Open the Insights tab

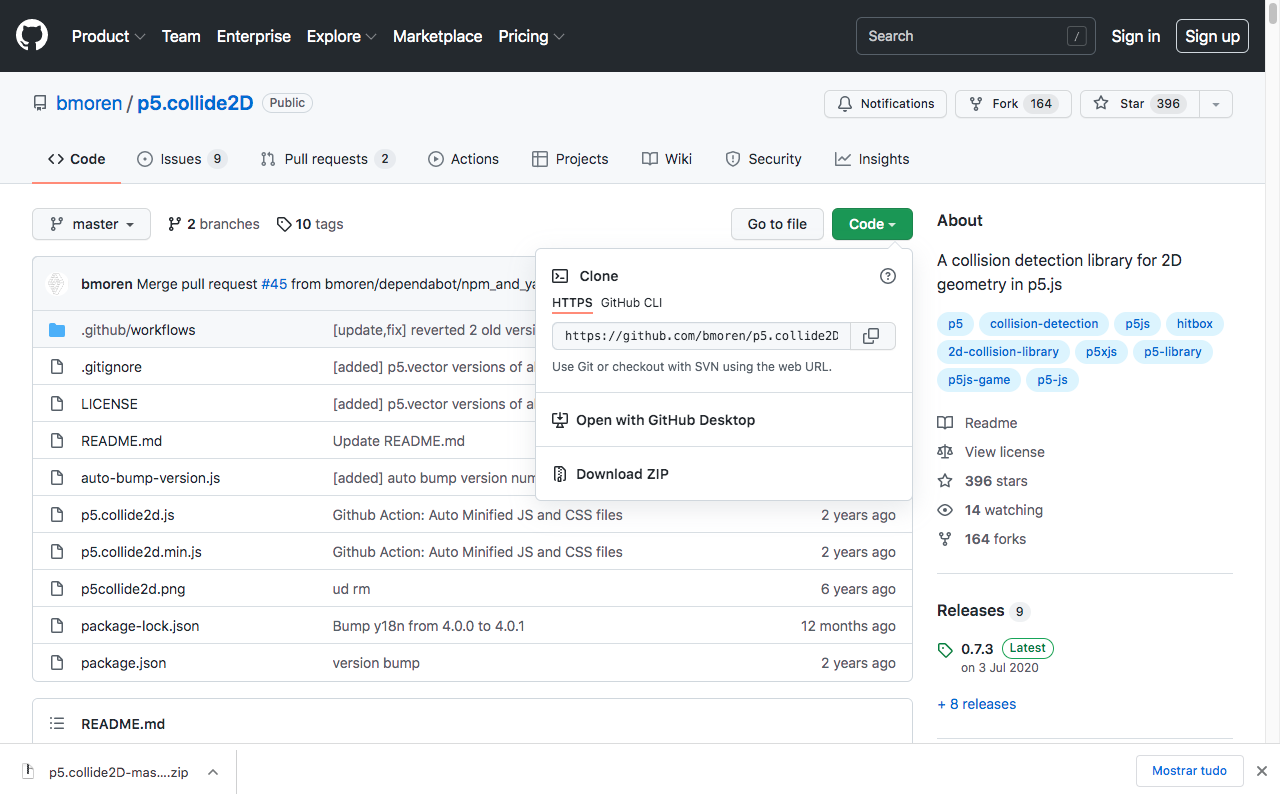pos(872,159)
